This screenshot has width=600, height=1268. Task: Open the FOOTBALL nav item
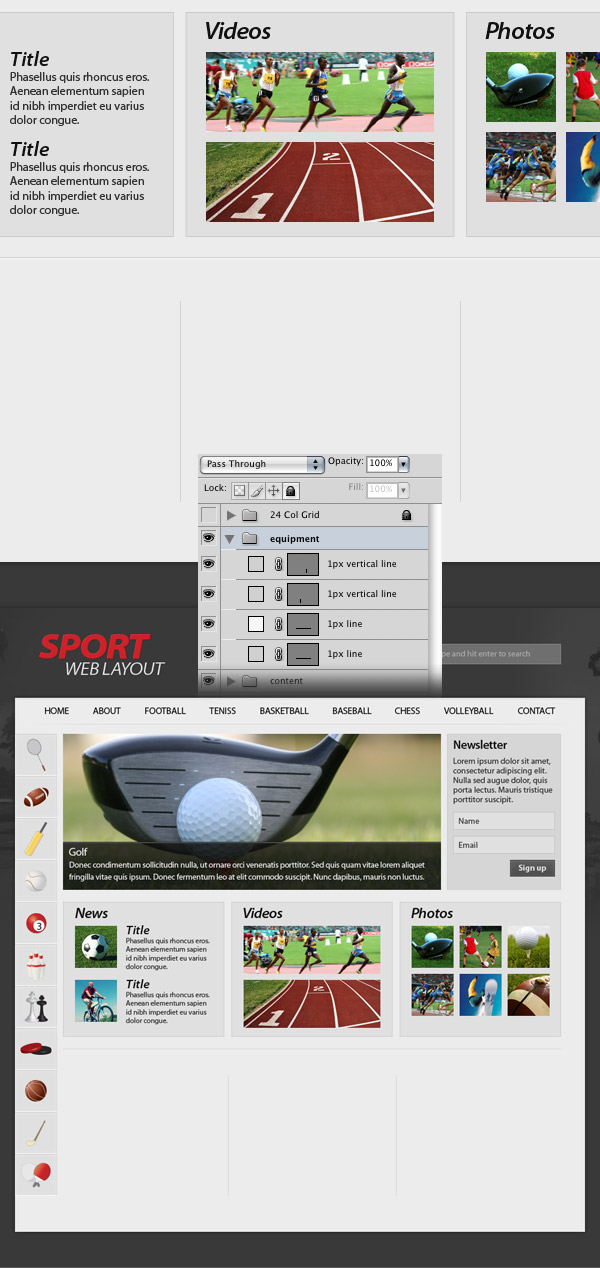[x=165, y=711]
